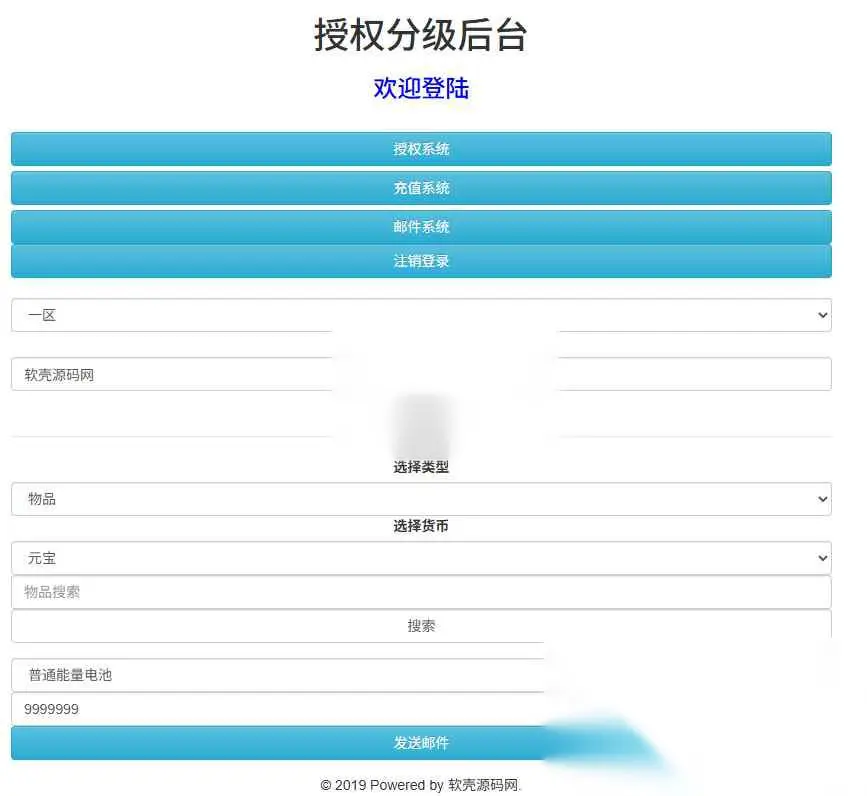Focus the field containing 软壳源码网
This screenshot has width=867, height=796.
(421, 374)
